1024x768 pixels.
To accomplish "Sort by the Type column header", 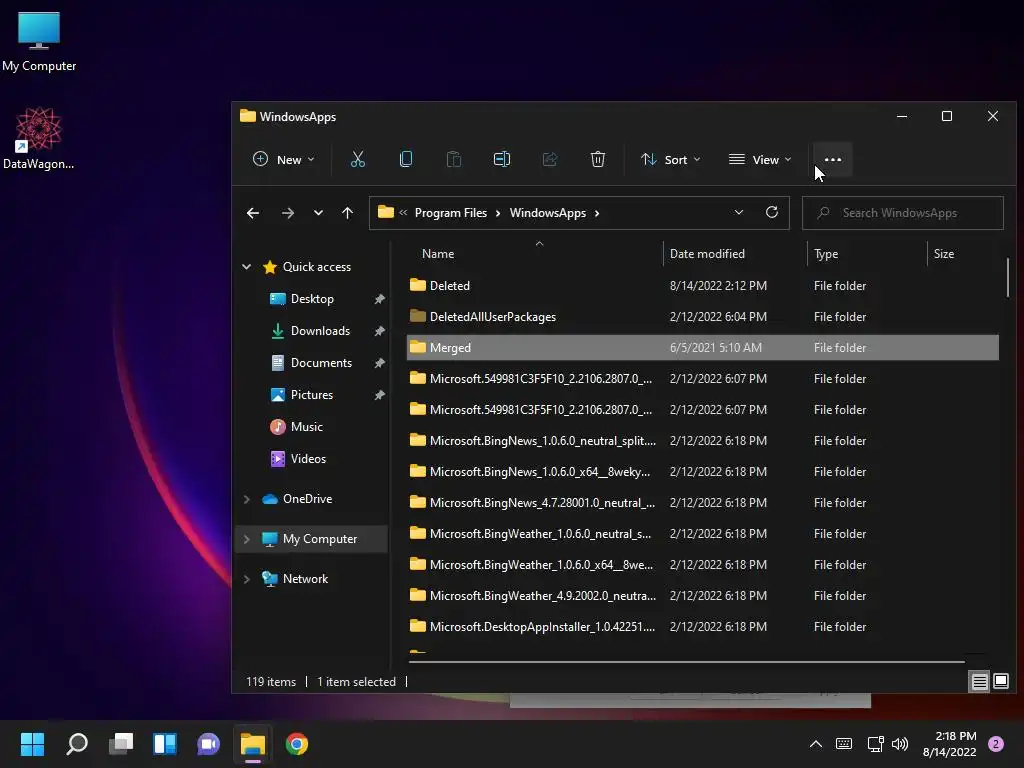I will click(867, 253).
